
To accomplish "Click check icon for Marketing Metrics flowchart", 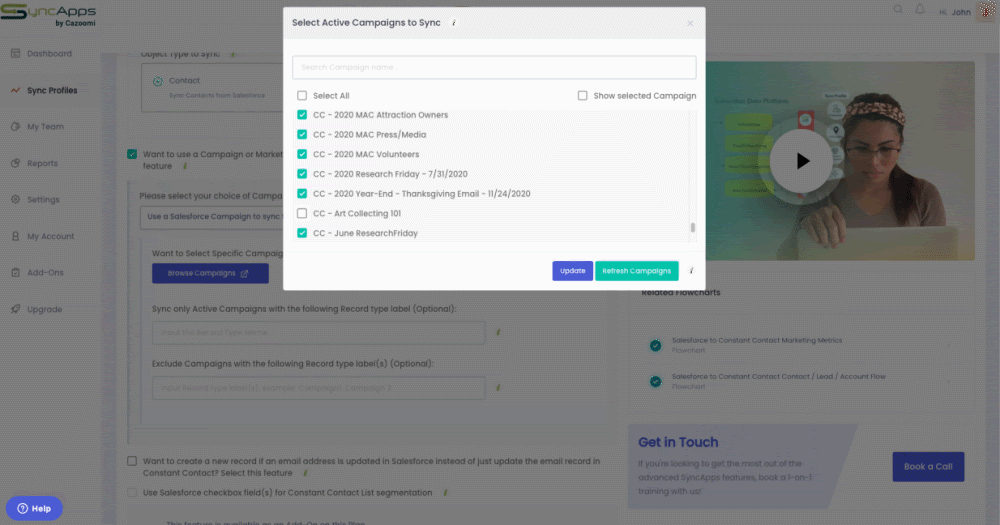I will pyautogui.click(x=656, y=345).
